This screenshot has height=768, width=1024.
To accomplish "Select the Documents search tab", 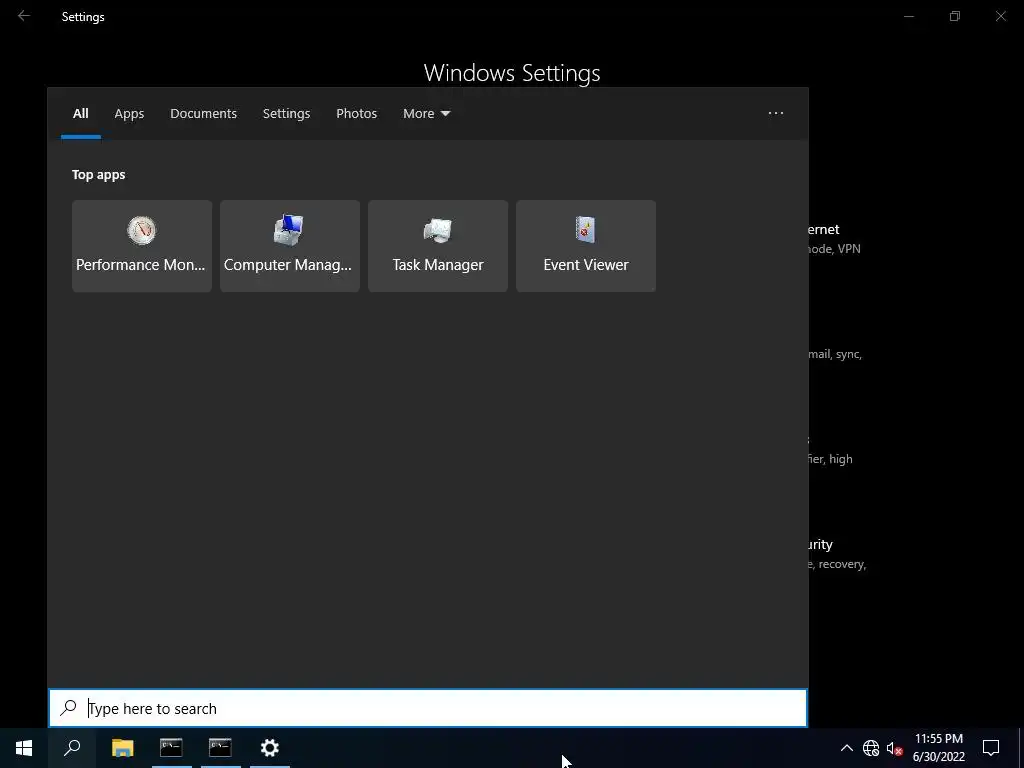I will click(203, 114).
